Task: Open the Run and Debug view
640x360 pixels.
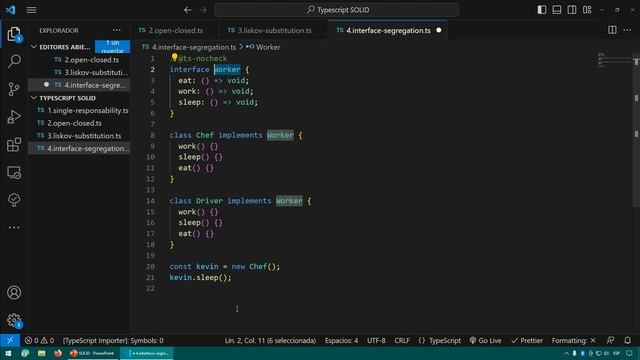Action: (x=14, y=117)
